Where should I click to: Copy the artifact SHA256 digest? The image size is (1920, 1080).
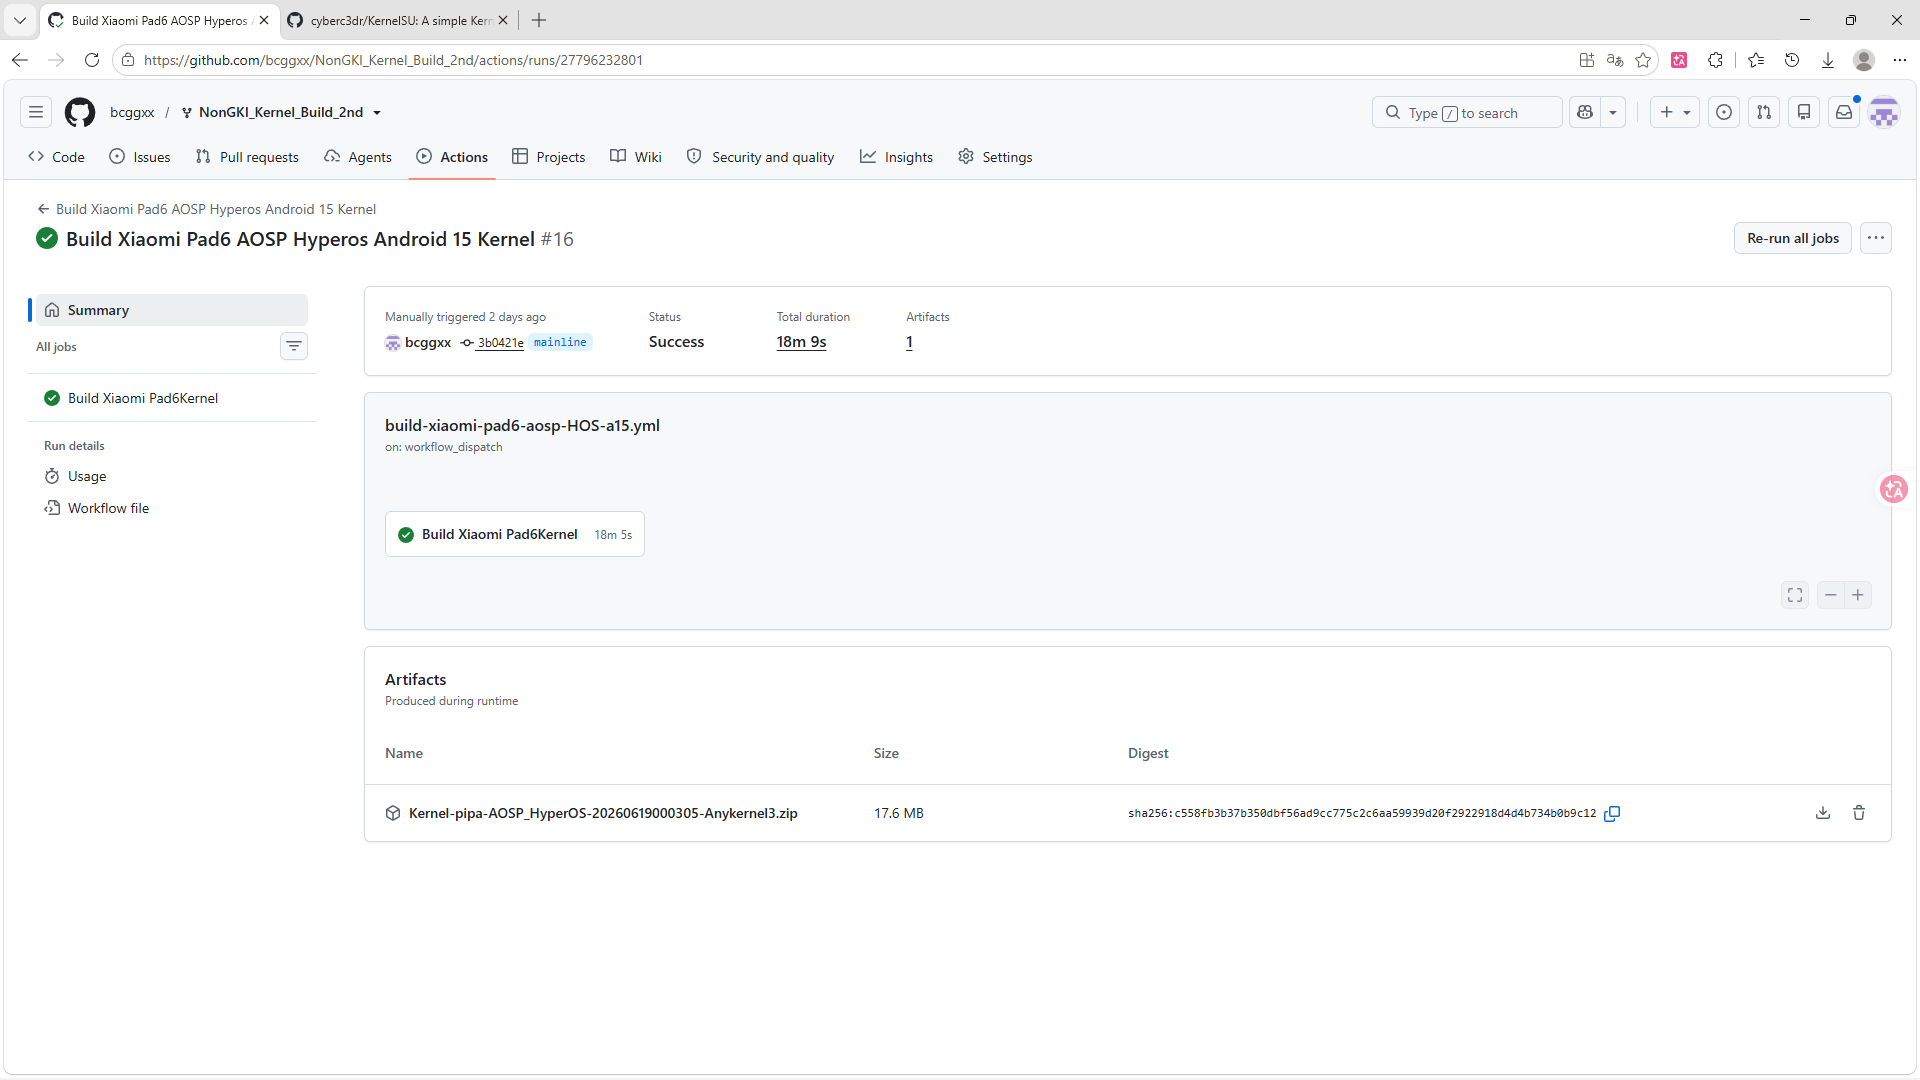pos(1612,814)
